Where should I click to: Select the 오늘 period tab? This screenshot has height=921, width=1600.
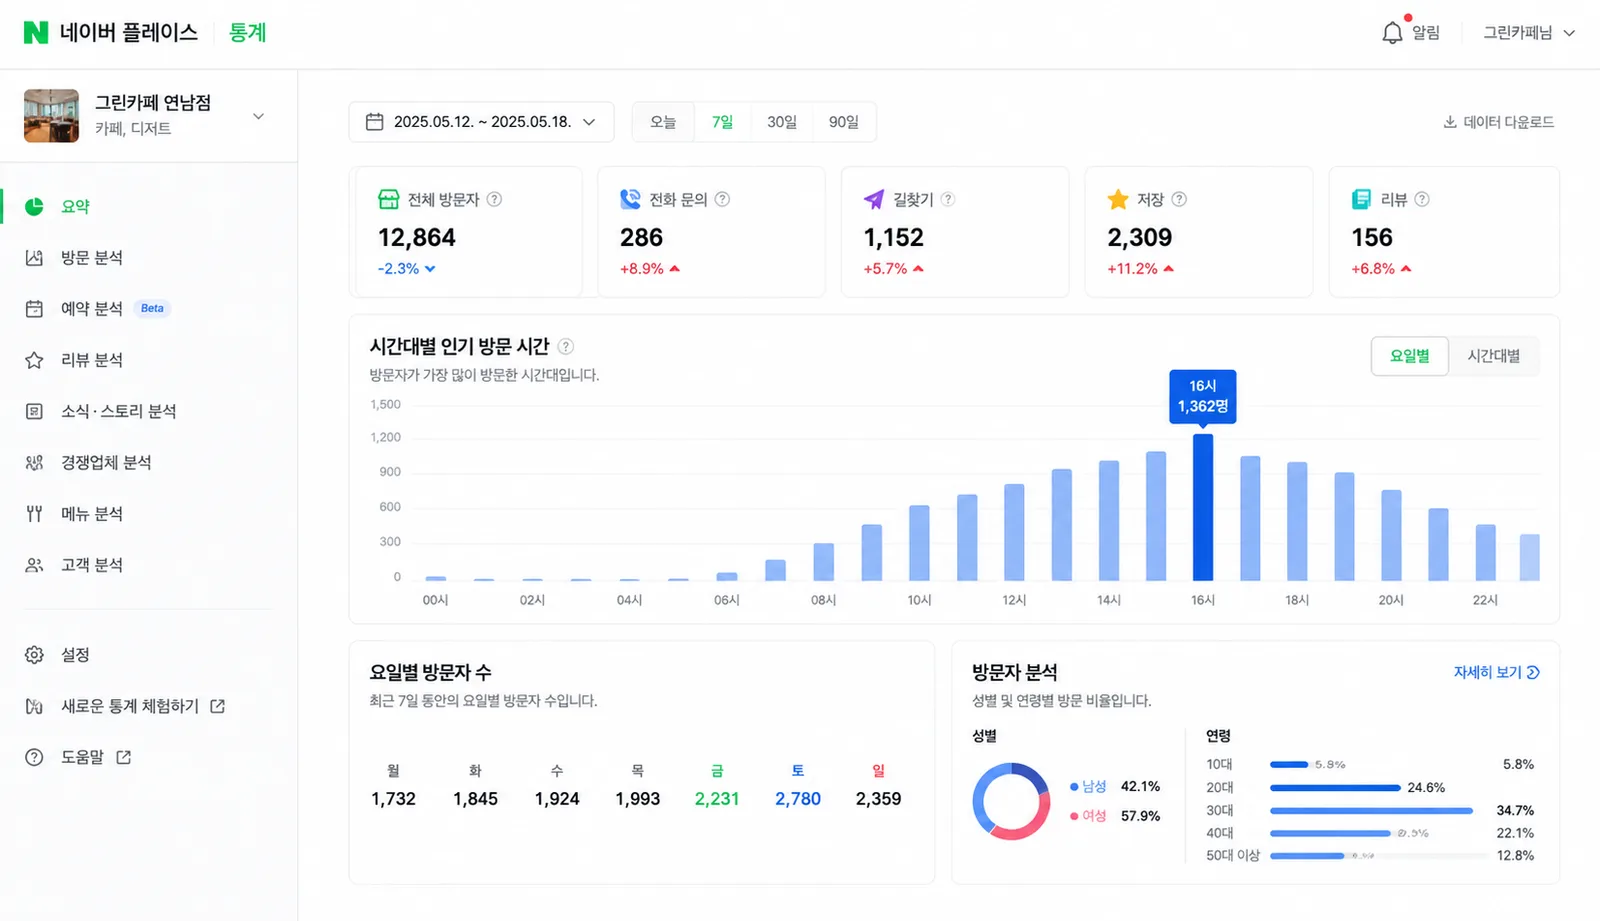click(x=663, y=122)
